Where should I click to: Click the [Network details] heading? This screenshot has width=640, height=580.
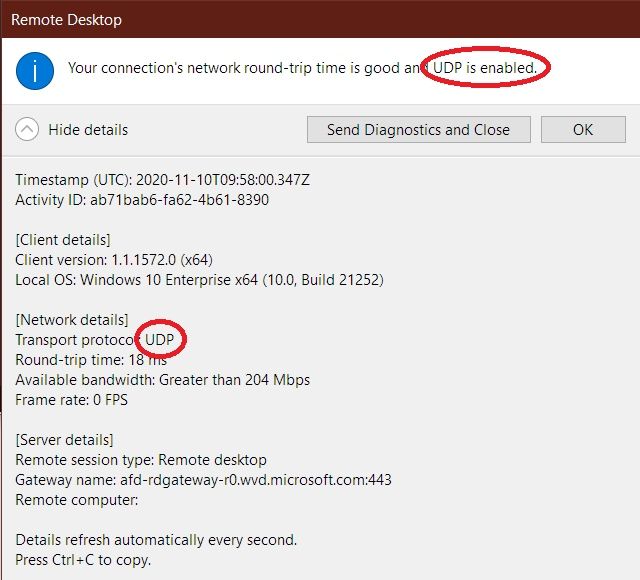[72, 320]
